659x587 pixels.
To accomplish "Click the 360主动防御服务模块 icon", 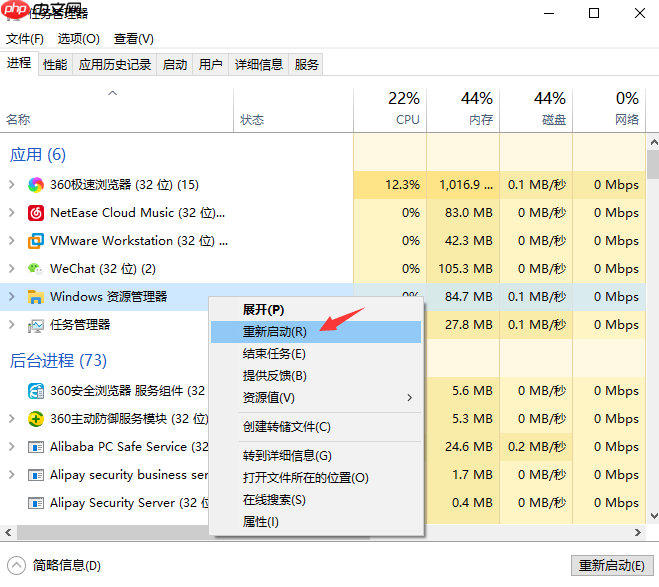I will pos(36,419).
